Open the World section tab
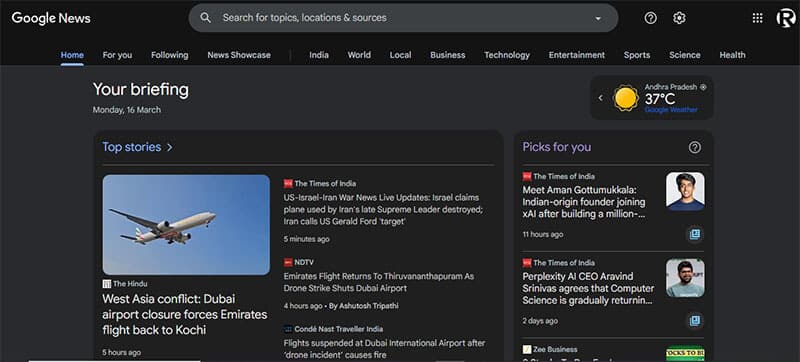The width and height of the screenshot is (800, 362). (x=359, y=55)
